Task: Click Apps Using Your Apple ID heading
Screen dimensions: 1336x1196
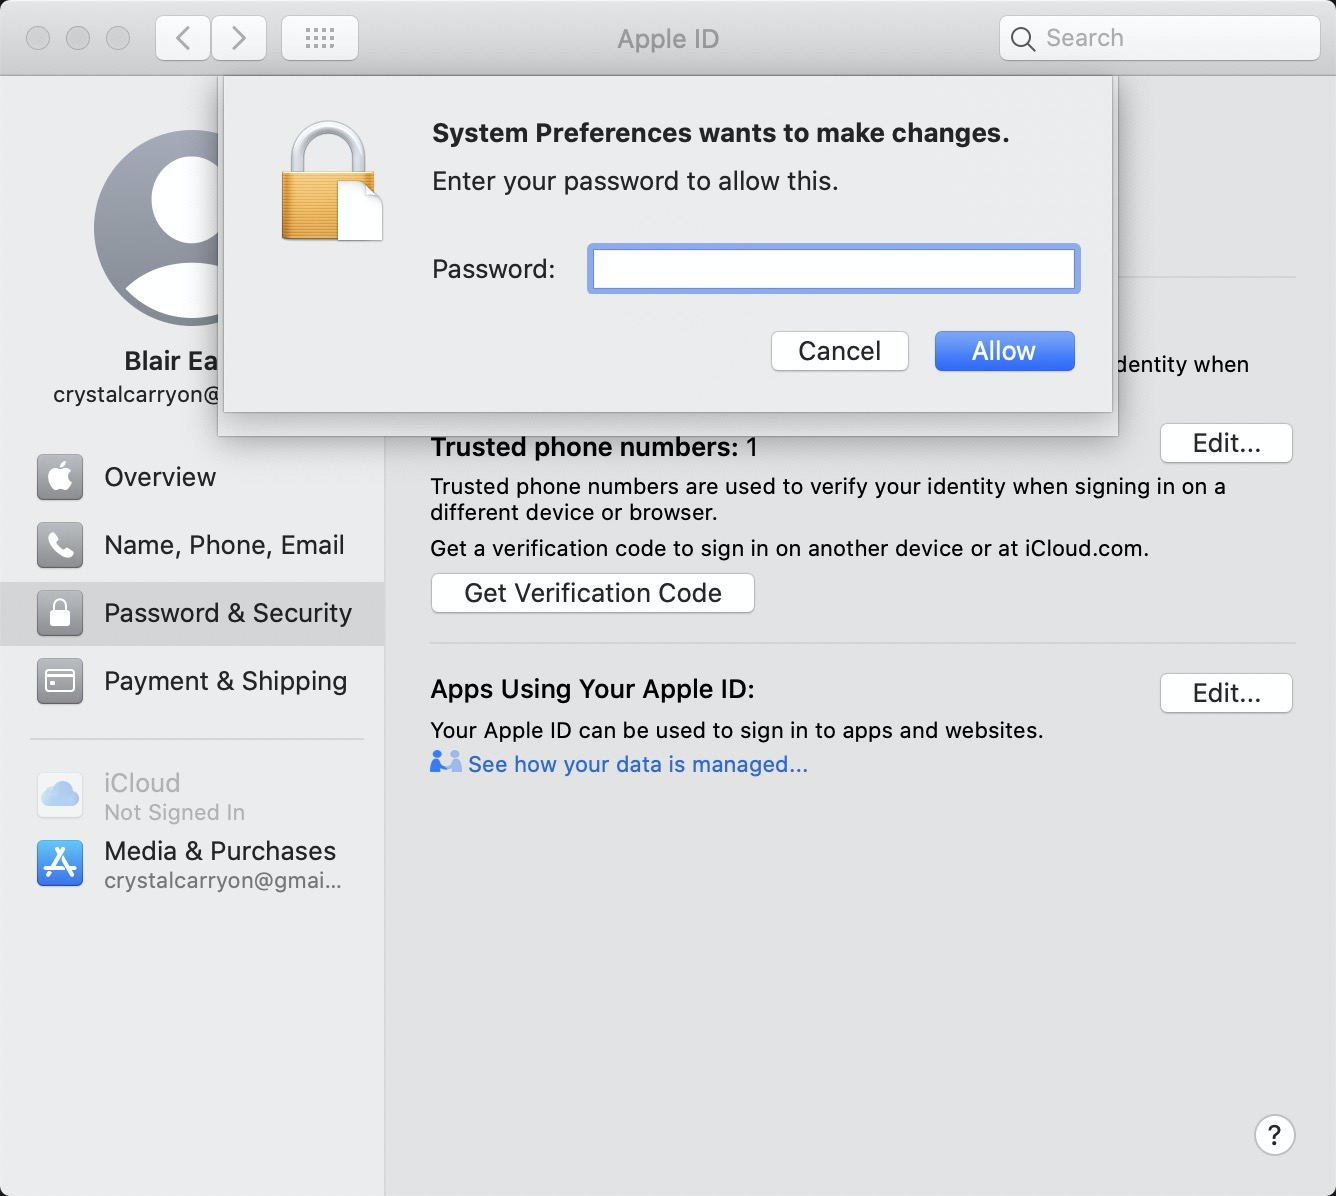Action: pos(592,689)
